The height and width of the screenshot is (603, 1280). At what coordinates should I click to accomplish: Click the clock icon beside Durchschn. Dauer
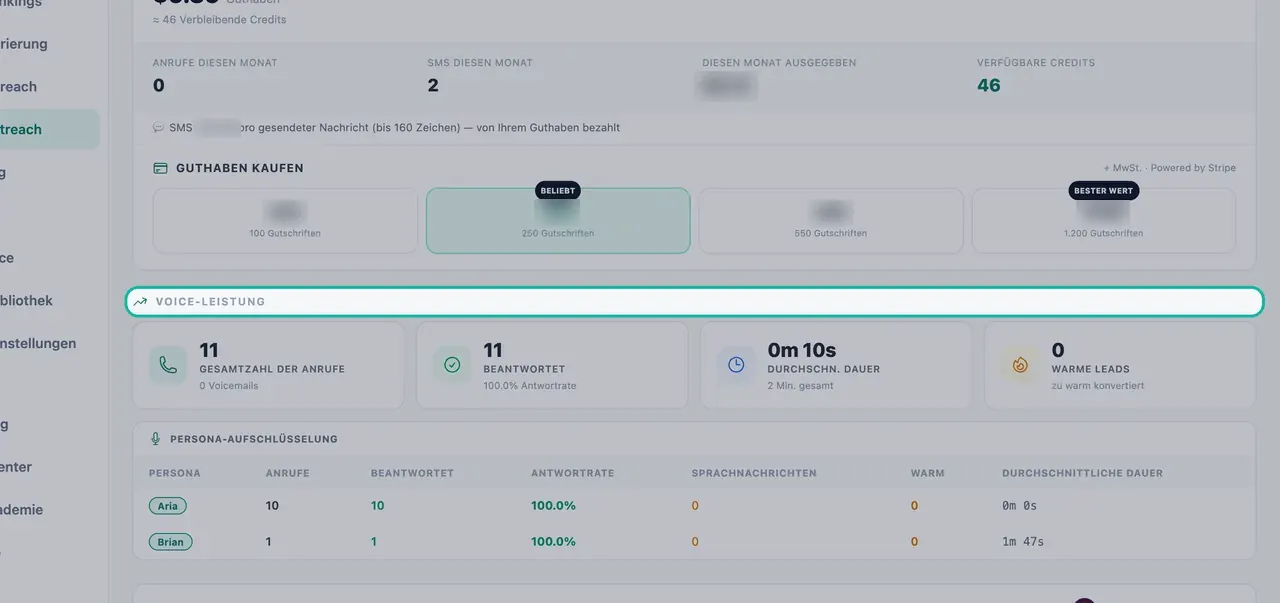pos(736,365)
